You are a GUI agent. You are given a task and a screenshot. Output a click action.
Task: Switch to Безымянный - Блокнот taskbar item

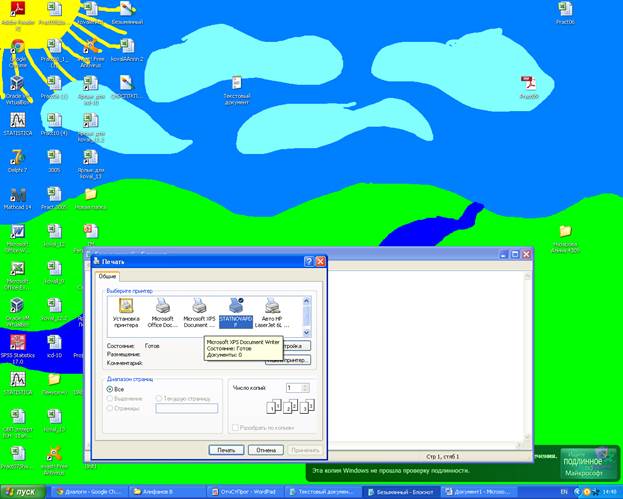[x=401, y=492]
